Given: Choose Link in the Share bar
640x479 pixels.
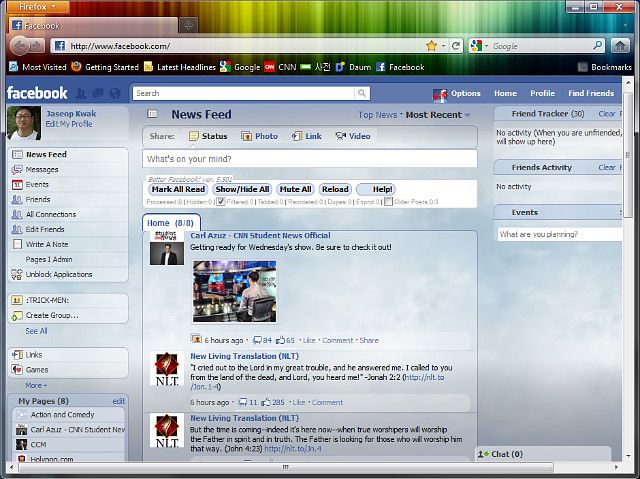Looking at the screenshot, I should (x=307, y=136).
